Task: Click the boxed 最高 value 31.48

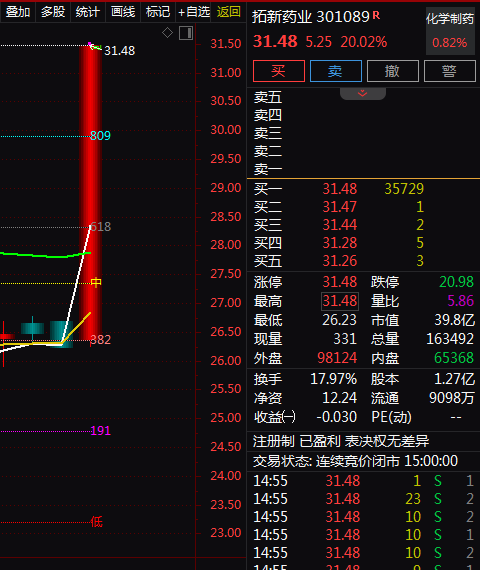Action: click(x=340, y=301)
